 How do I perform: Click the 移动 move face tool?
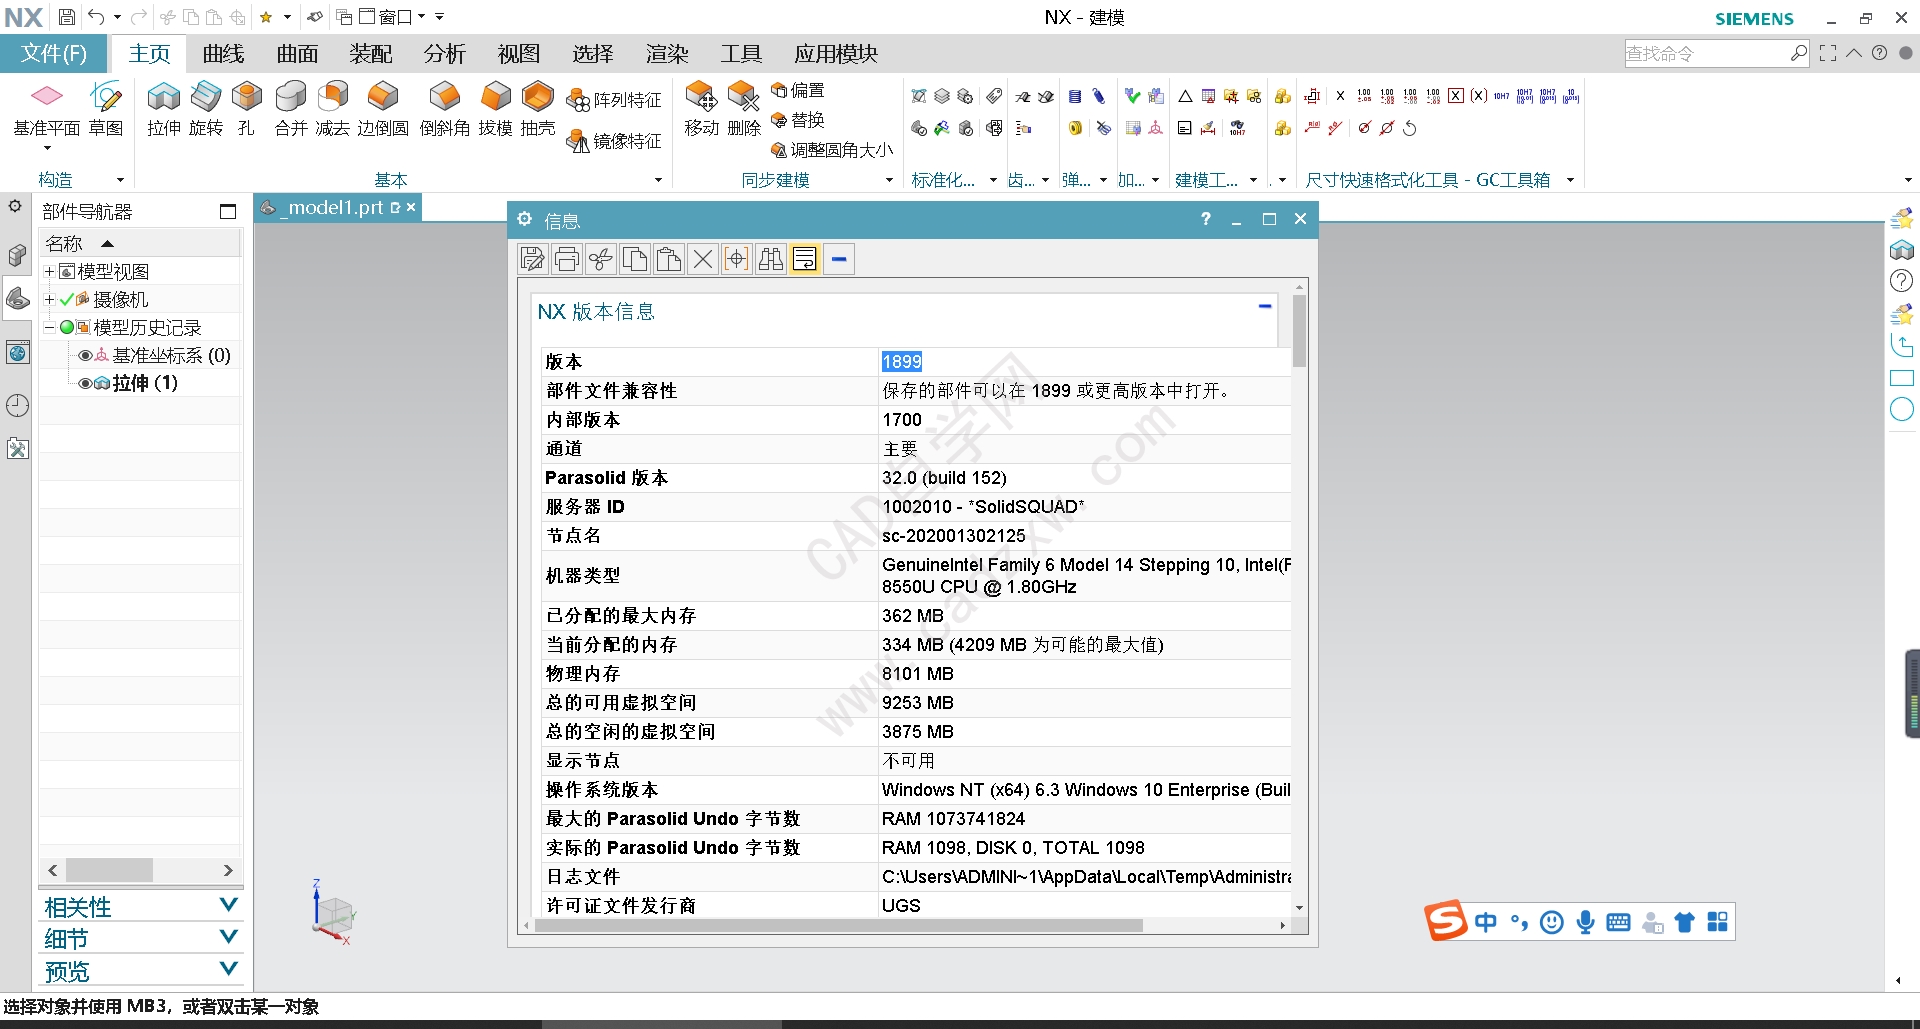pos(702,108)
